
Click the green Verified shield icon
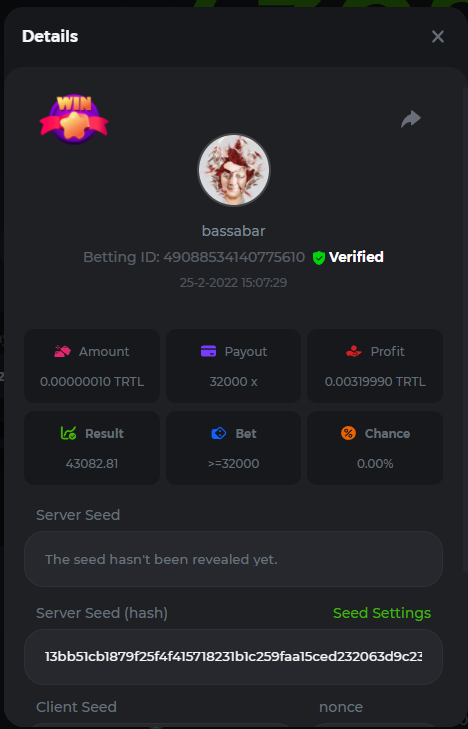pyautogui.click(x=319, y=258)
